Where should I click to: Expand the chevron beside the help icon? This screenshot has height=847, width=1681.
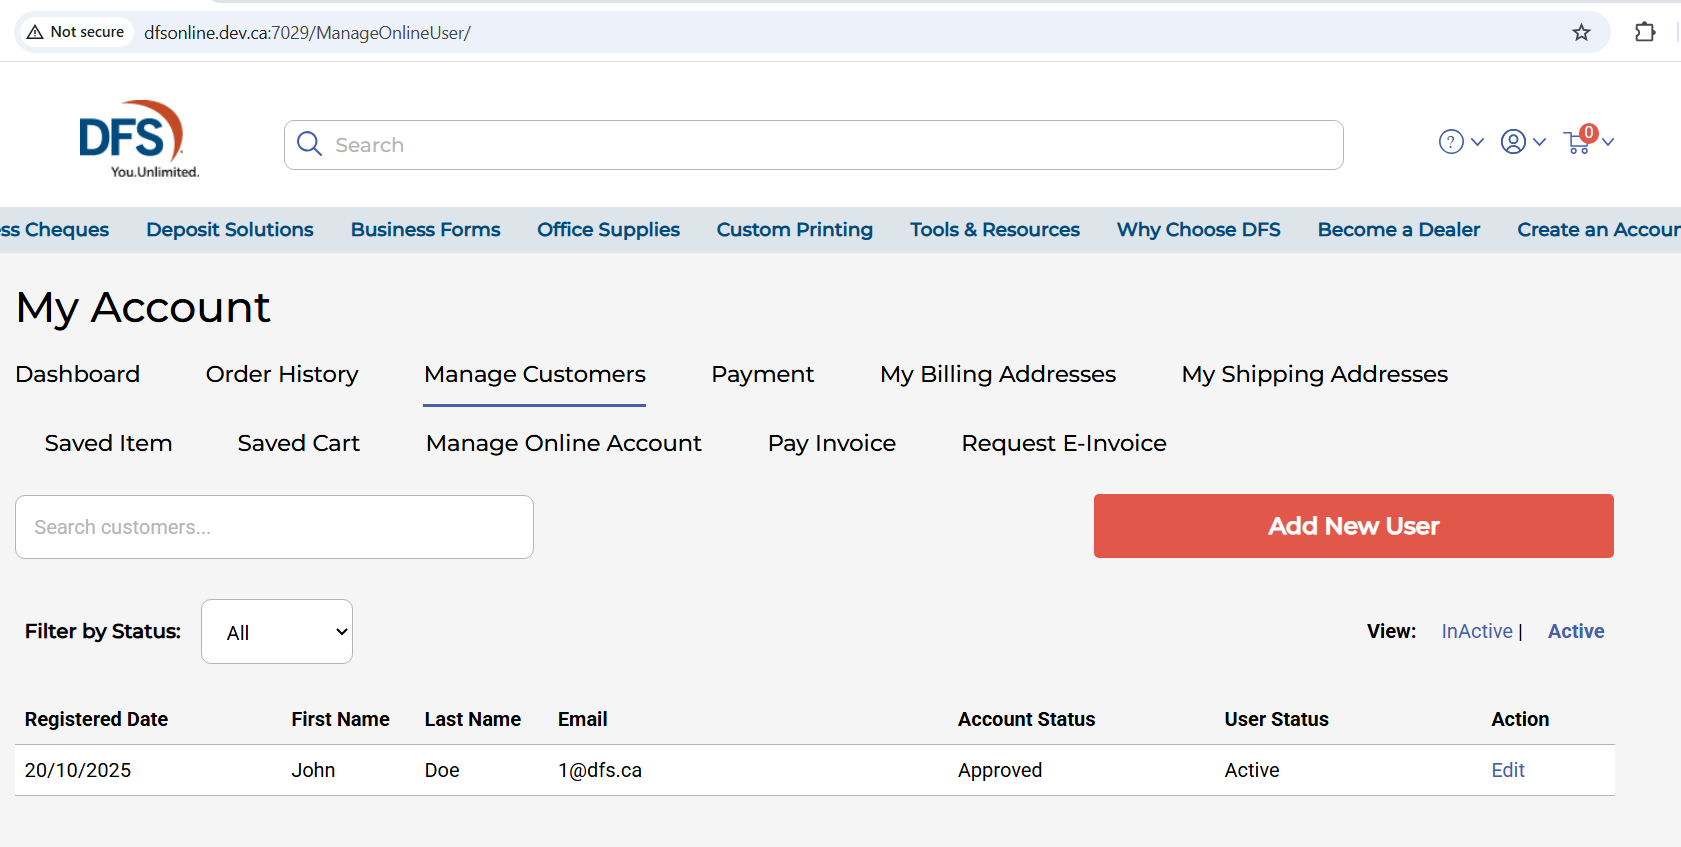pyautogui.click(x=1477, y=142)
